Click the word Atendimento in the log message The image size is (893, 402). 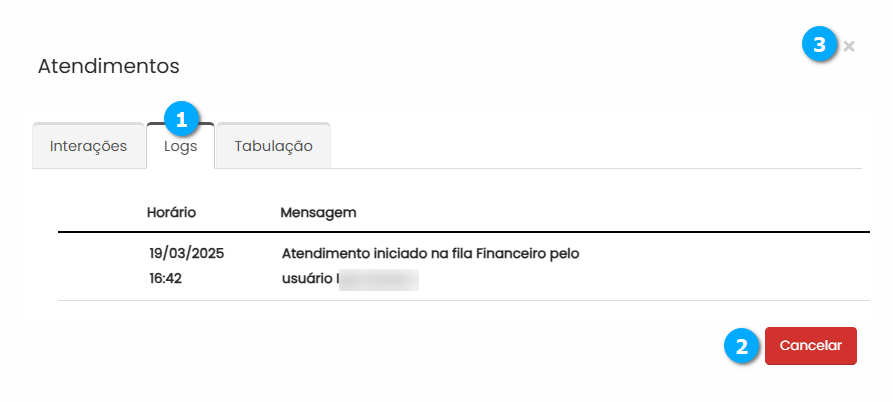click(x=325, y=253)
